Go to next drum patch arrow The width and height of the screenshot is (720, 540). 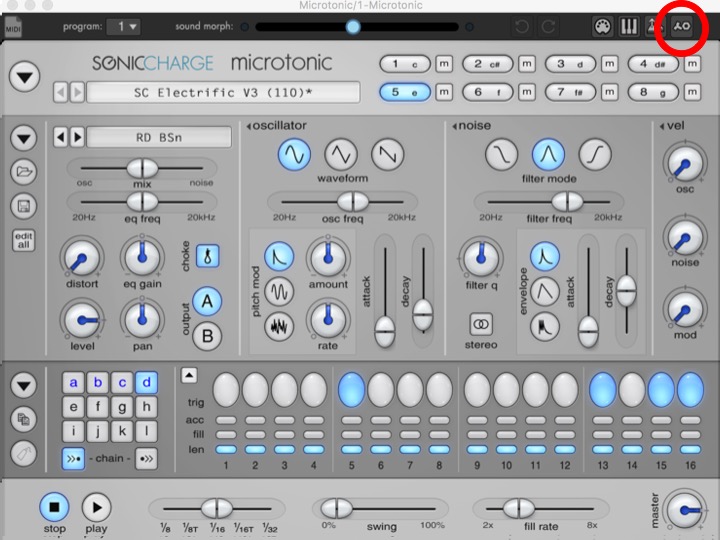click(x=77, y=137)
